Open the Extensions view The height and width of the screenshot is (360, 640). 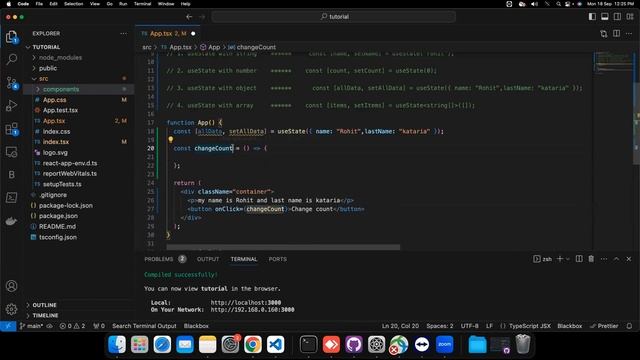click(11, 129)
